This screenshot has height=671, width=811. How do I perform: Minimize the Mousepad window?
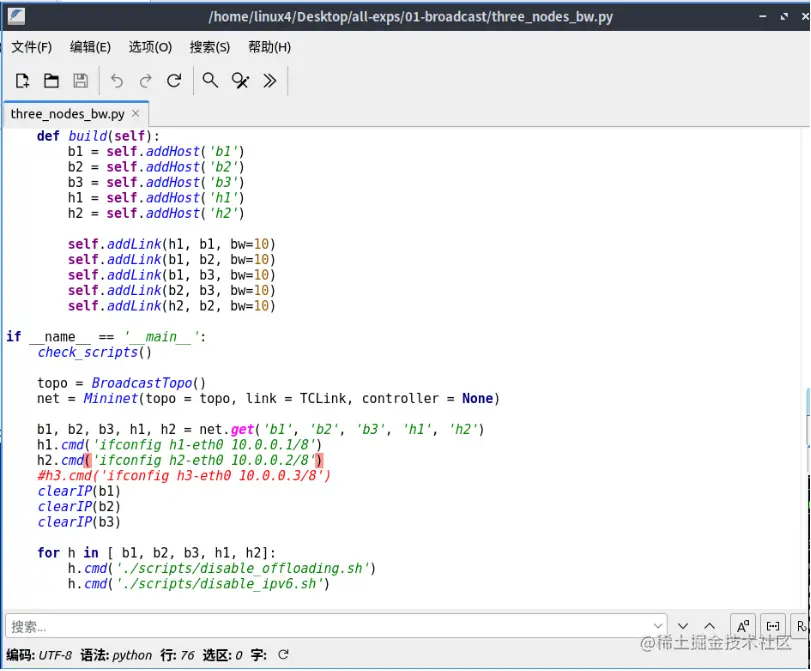762,17
